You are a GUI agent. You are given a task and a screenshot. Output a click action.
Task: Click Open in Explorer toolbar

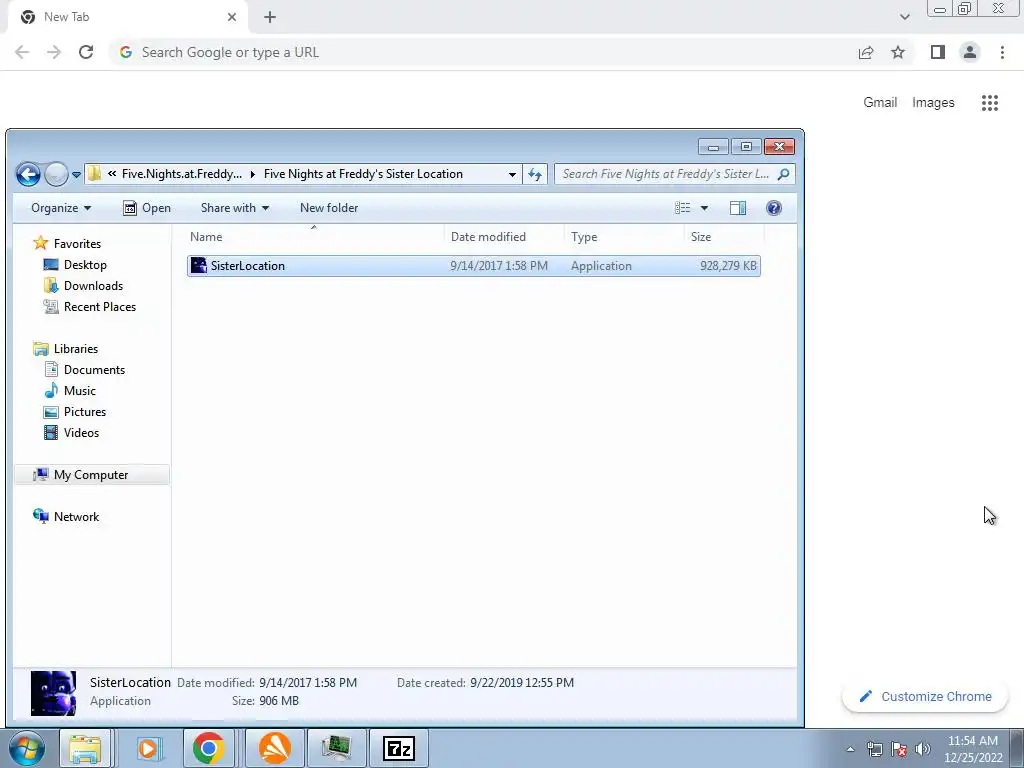point(147,208)
